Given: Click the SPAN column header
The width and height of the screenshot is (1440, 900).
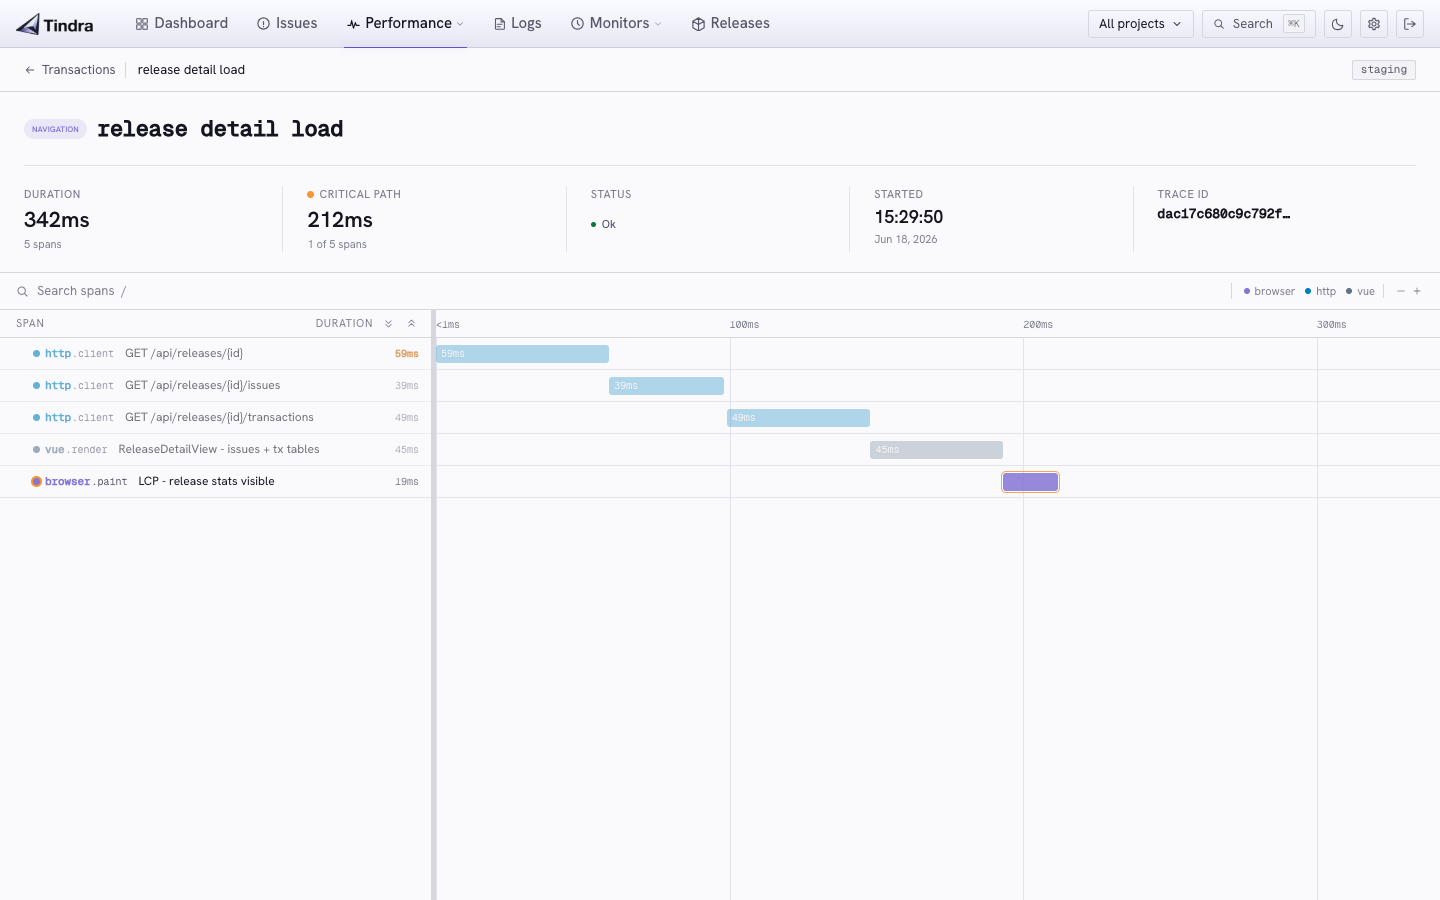Looking at the screenshot, I should [x=30, y=324].
